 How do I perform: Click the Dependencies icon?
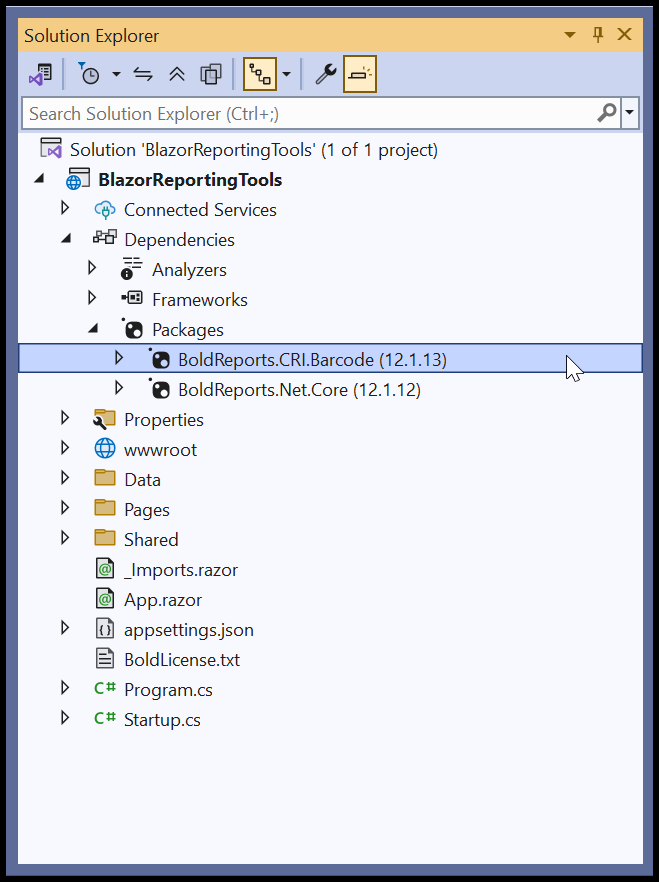(105, 237)
